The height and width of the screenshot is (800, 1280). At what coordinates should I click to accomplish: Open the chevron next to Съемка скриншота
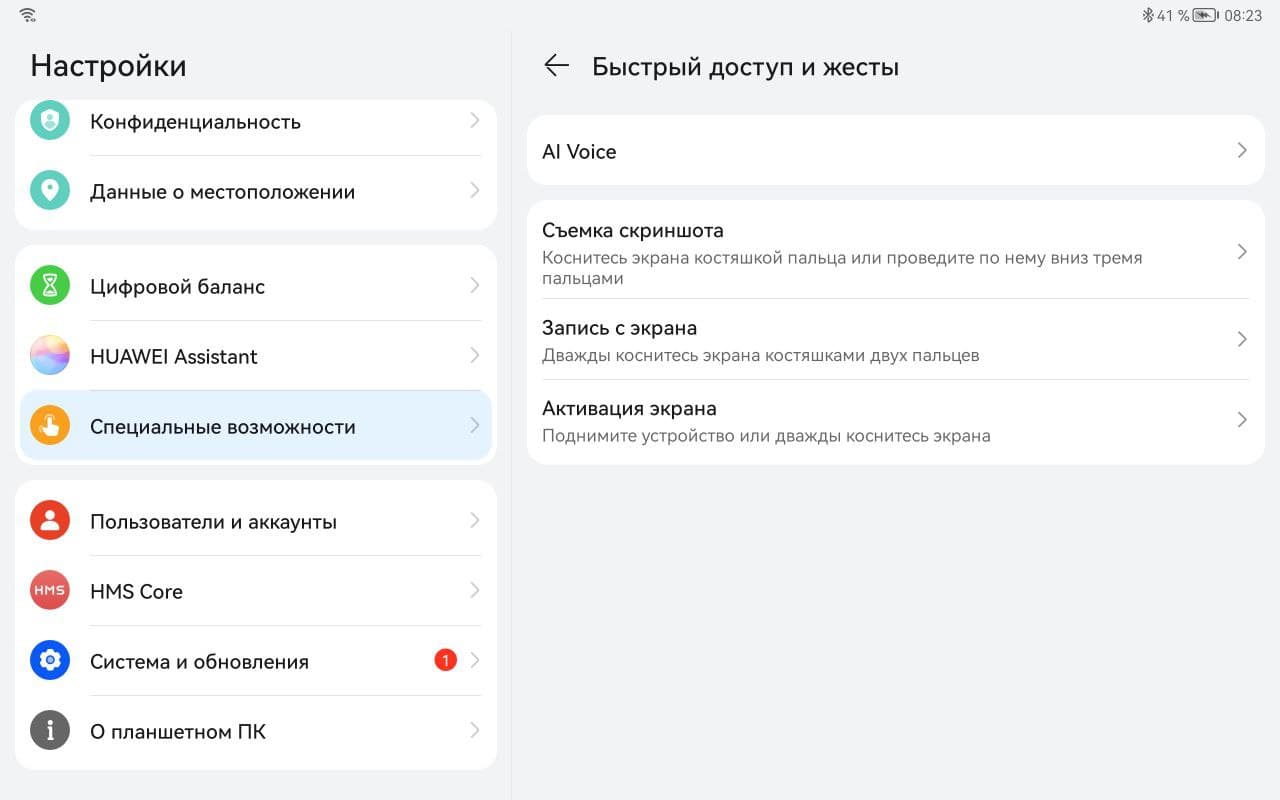[x=1242, y=252]
